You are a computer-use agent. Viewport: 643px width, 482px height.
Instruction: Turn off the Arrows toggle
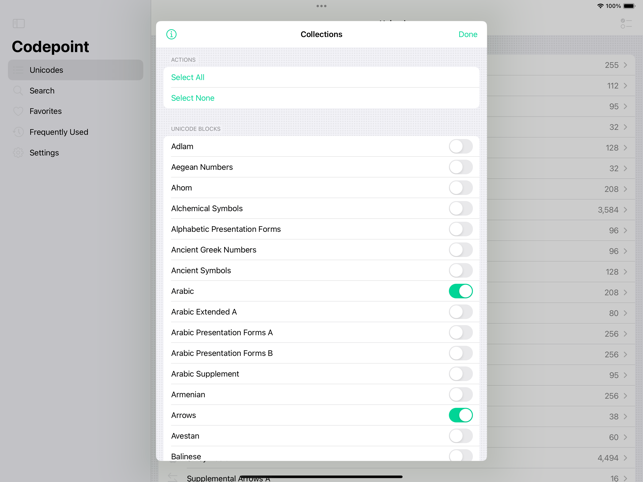pyautogui.click(x=461, y=415)
